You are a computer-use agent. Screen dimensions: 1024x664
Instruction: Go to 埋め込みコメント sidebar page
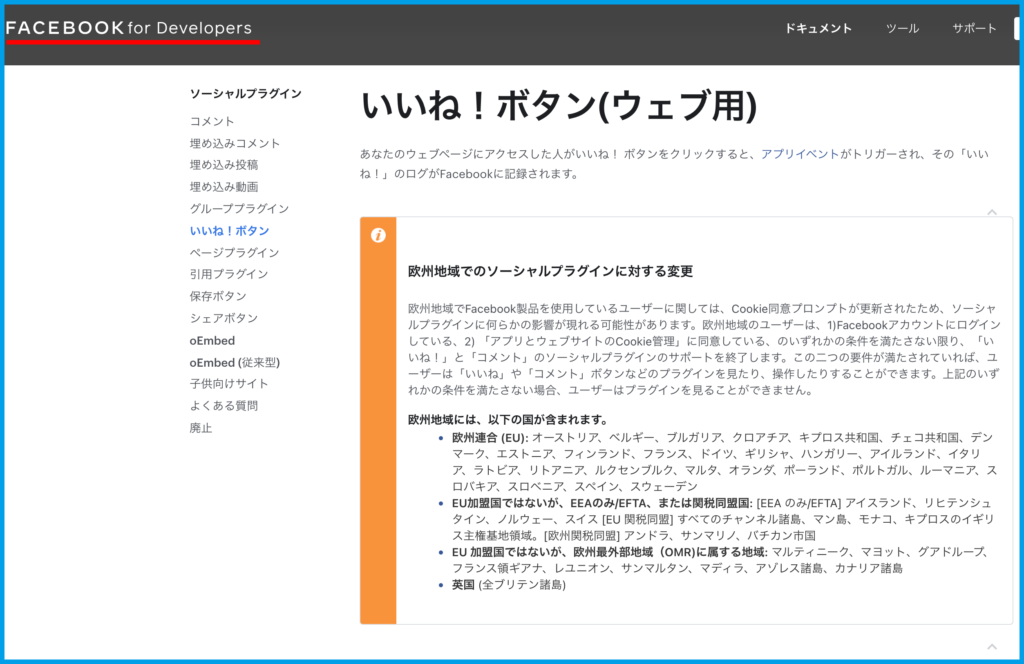(x=235, y=143)
